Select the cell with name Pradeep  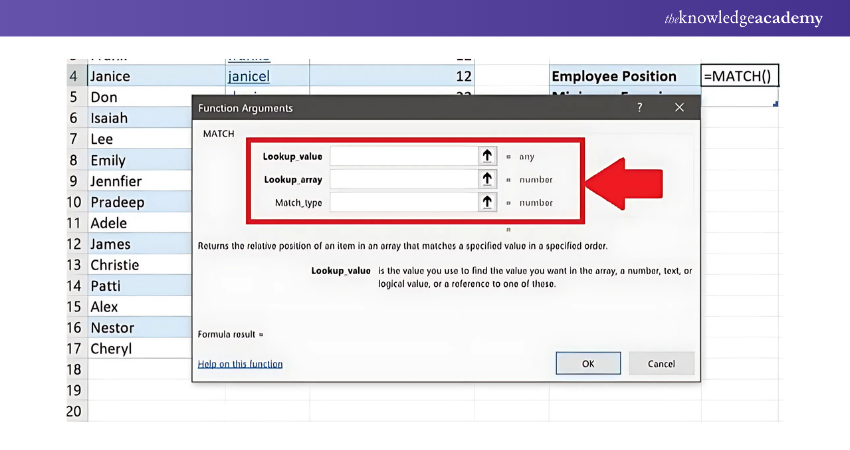click(x=140, y=202)
